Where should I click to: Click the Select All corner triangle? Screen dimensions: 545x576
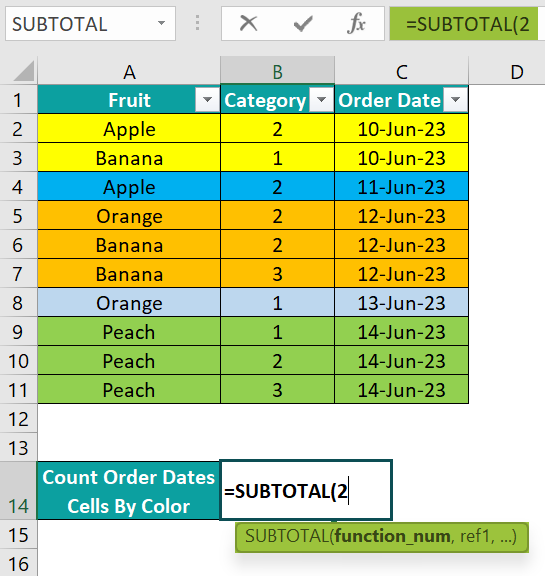click(24, 71)
